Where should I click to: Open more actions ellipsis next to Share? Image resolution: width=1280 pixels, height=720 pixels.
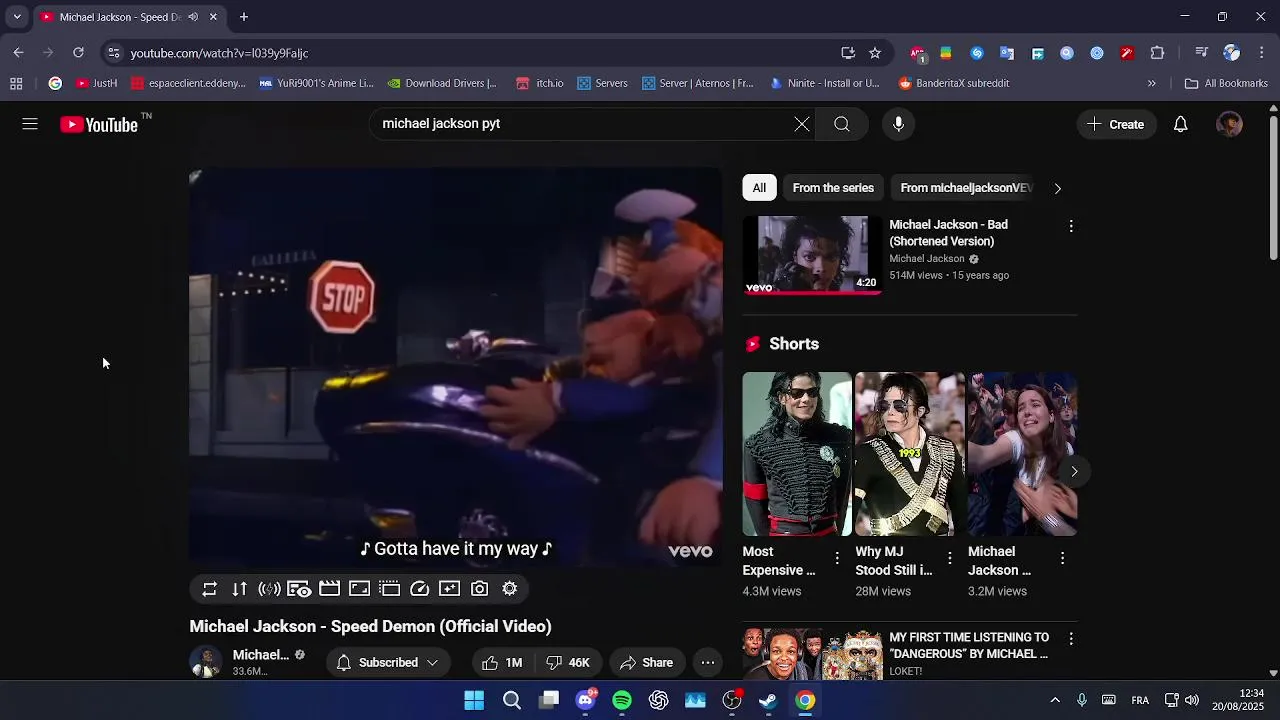(x=708, y=663)
